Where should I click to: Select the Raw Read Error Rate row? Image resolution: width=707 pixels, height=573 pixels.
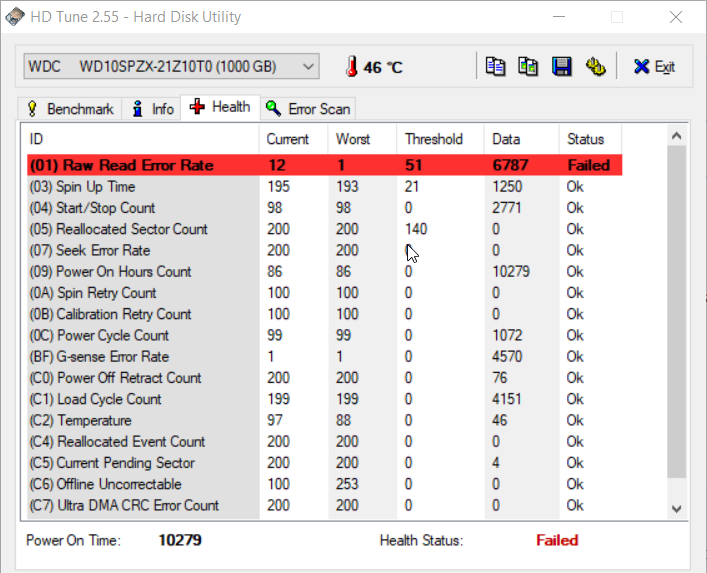coord(325,165)
